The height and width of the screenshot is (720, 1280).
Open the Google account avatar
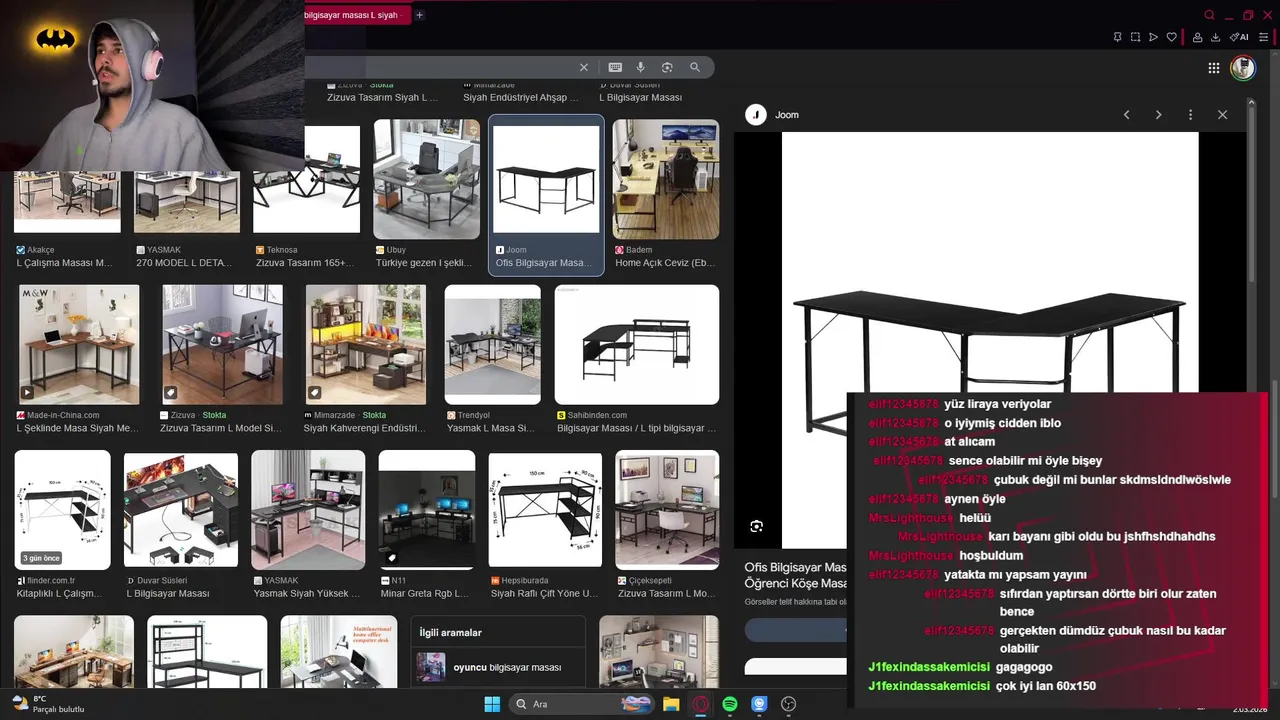[x=1243, y=68]
